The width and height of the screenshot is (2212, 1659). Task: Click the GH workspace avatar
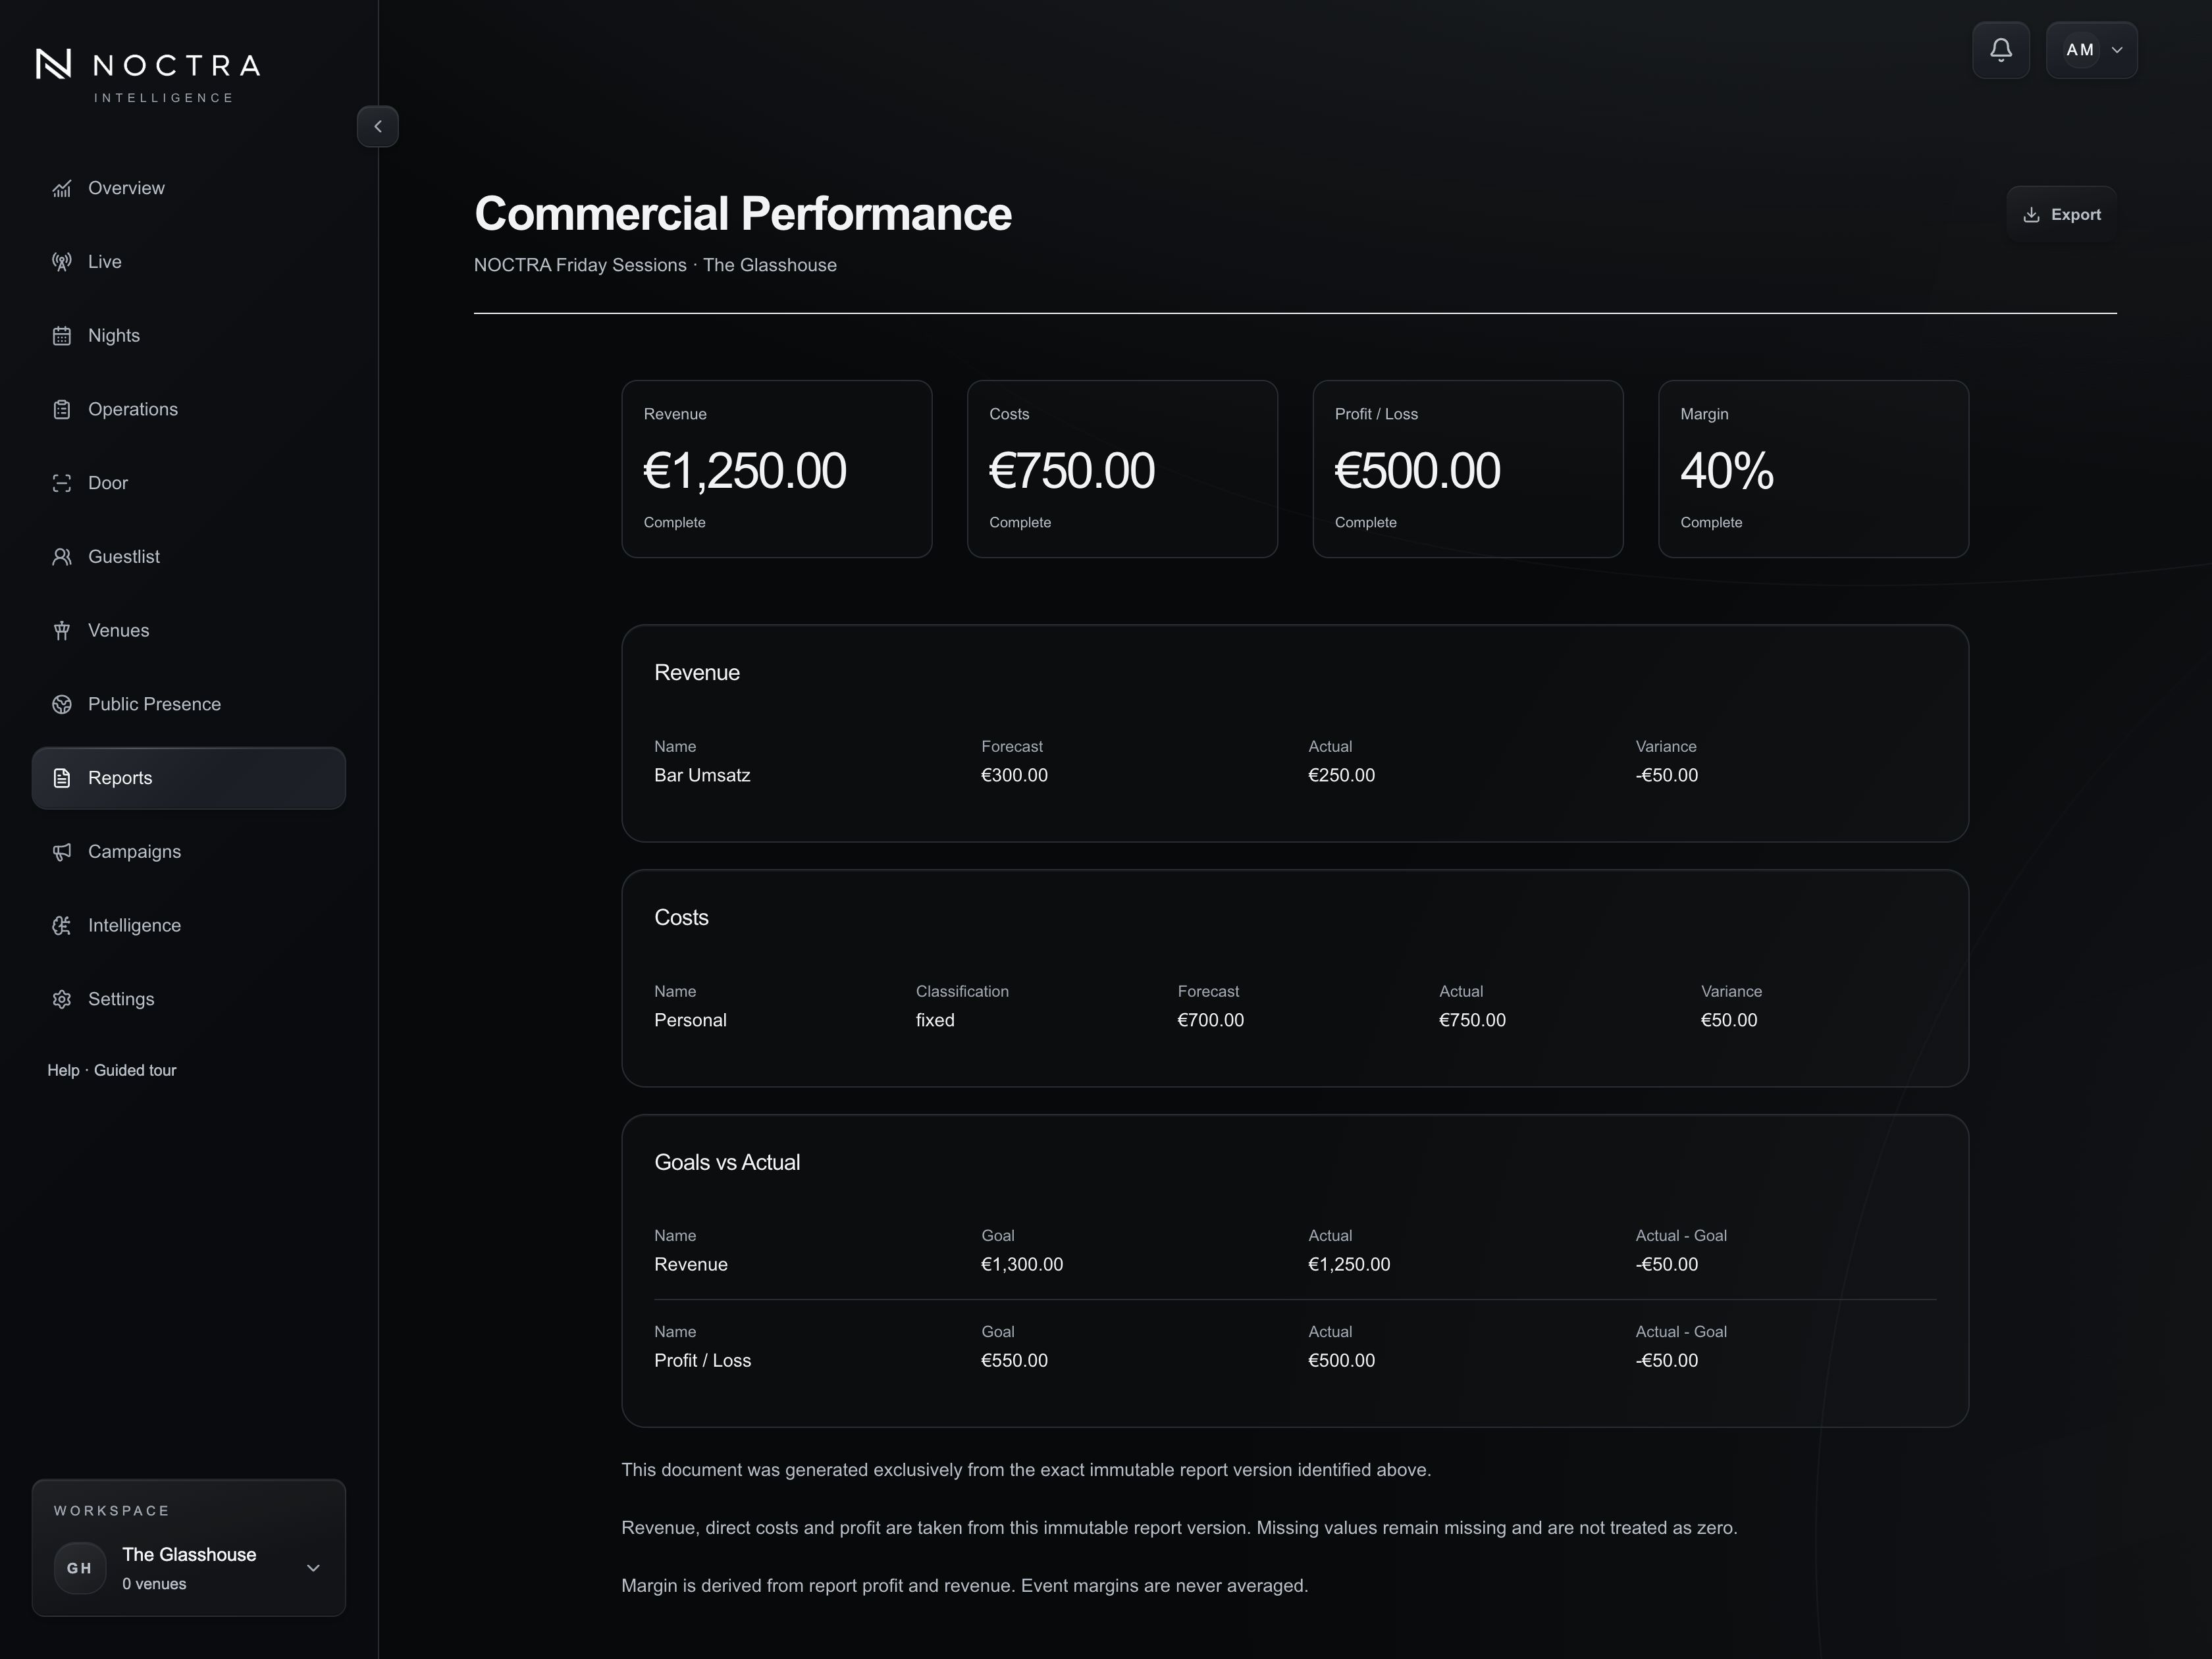[80, 1568]
